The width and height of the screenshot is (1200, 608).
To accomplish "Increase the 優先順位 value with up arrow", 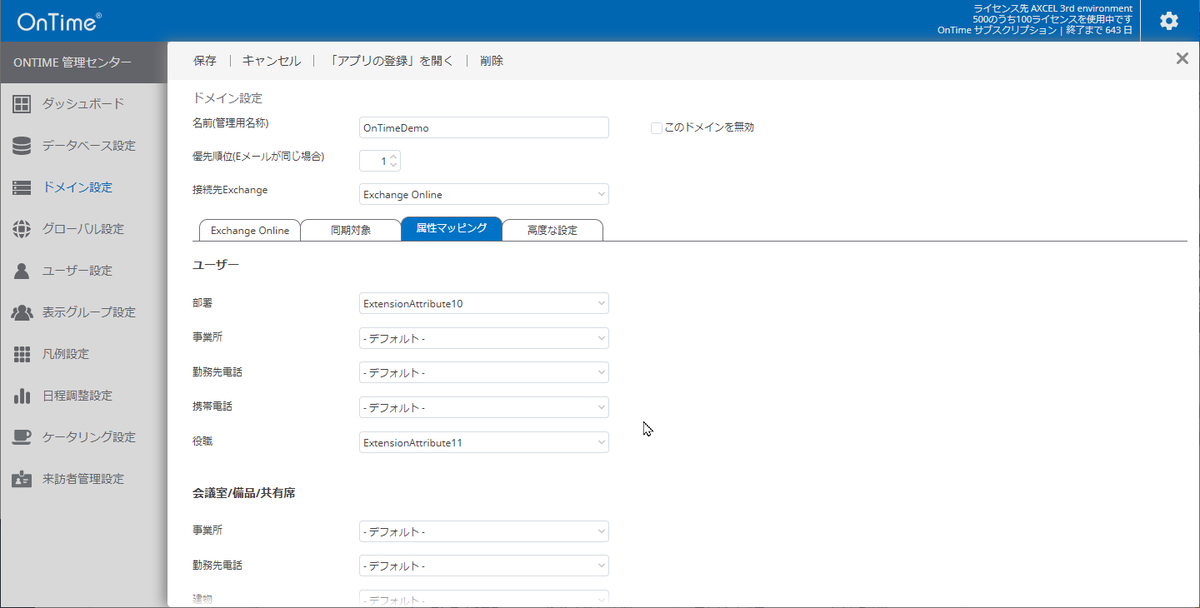I will point(394,156).
